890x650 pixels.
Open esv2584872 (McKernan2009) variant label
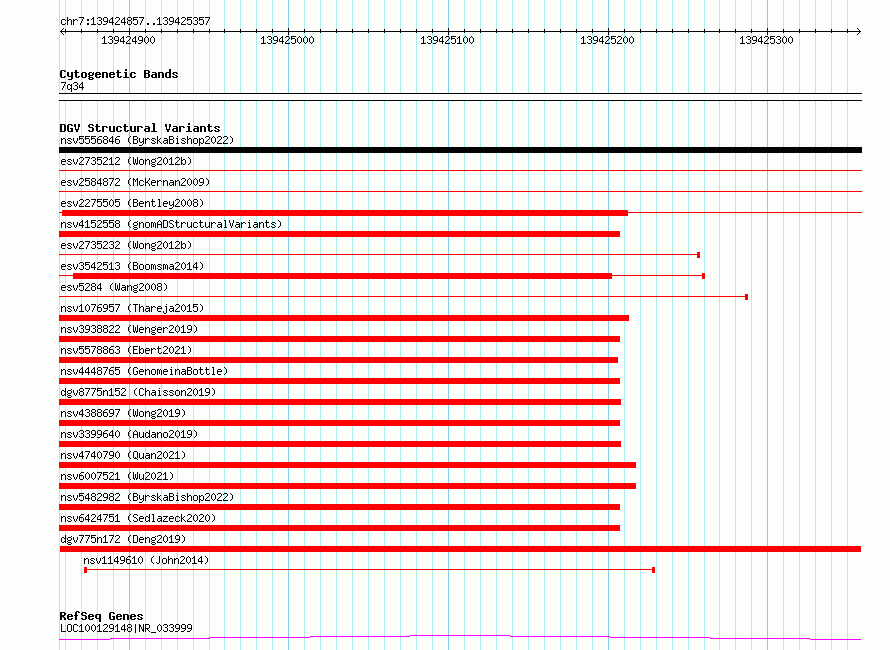[x=135, y=182]
